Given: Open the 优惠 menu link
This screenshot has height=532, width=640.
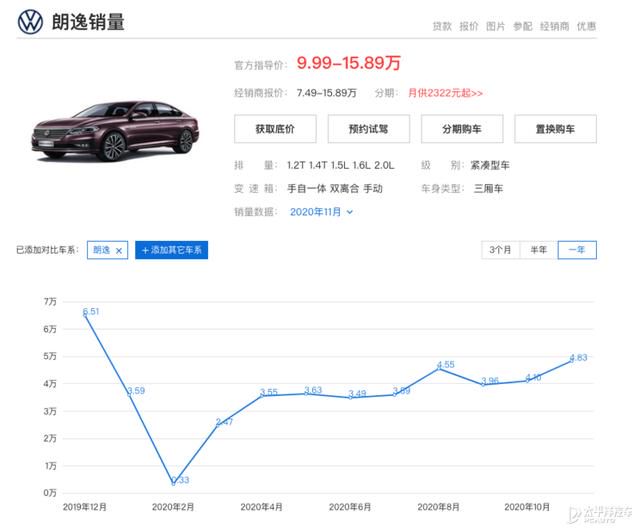Looking at the screenshot, I should (586, 27).
